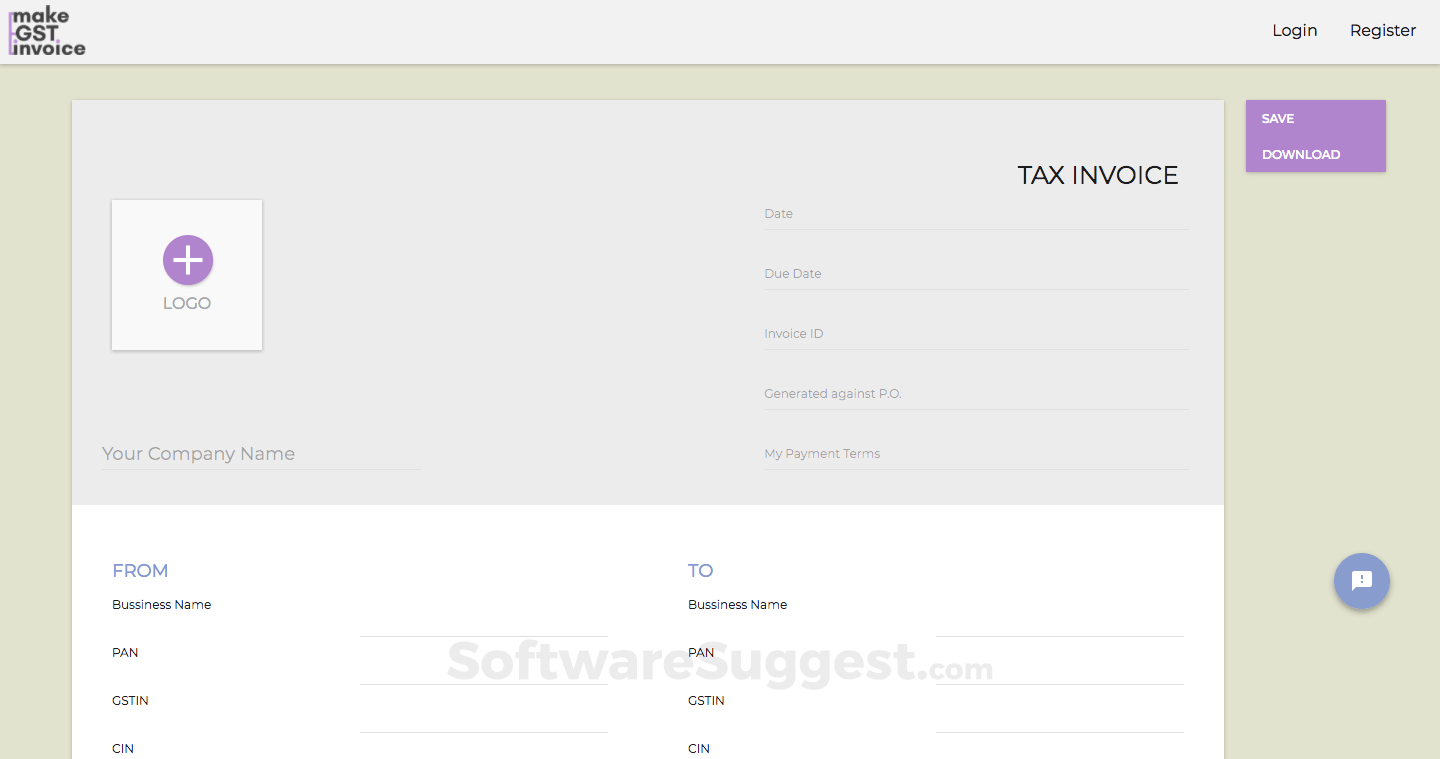Screen dimensions: 1440x759
Task: Click the SAVE button
Action: point(1278,118)
